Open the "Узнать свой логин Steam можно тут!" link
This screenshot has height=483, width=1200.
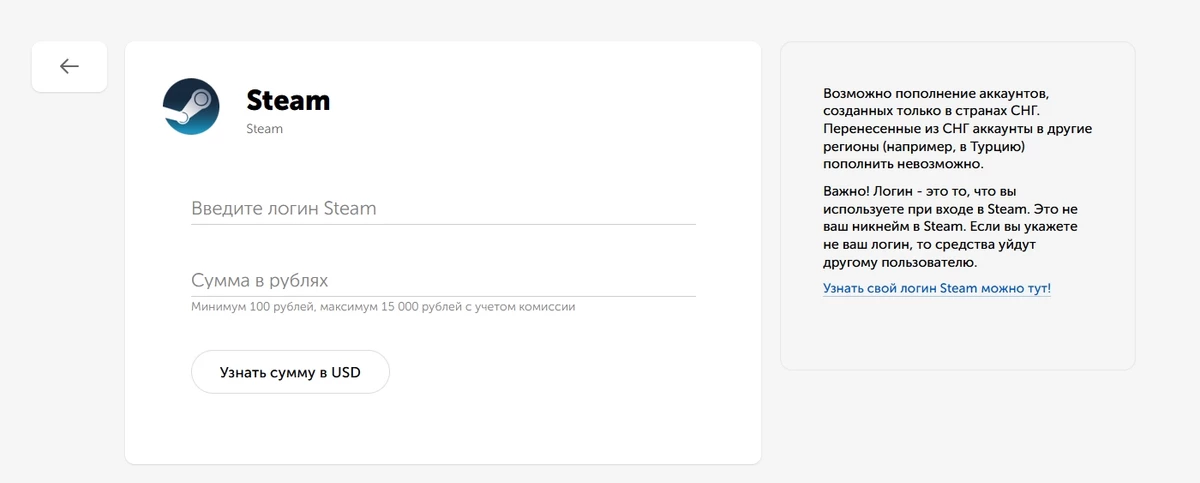[936, 289]
